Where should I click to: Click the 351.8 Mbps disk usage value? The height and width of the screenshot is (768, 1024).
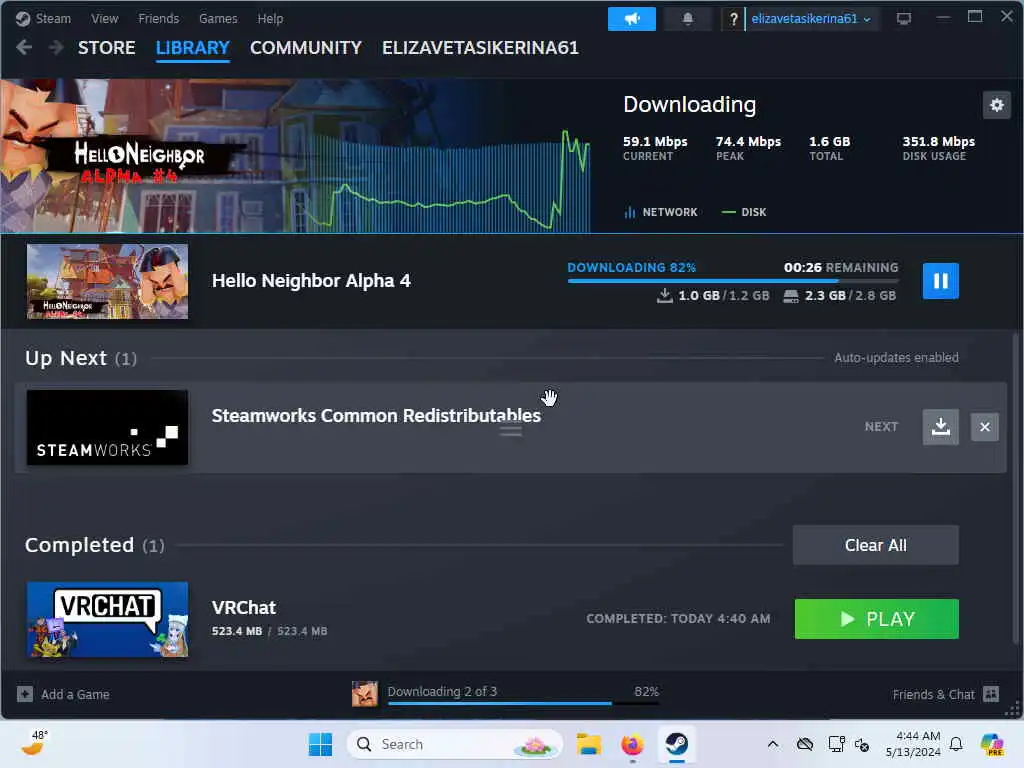point(938,142)
